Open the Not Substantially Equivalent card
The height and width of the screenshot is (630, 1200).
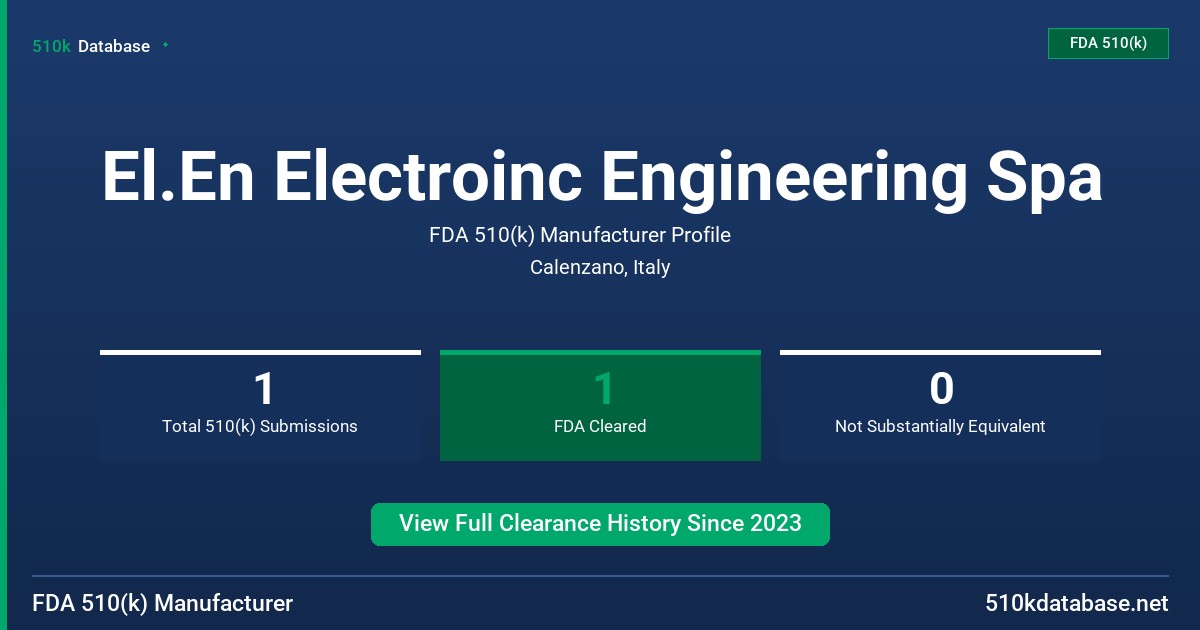[940, 406]
